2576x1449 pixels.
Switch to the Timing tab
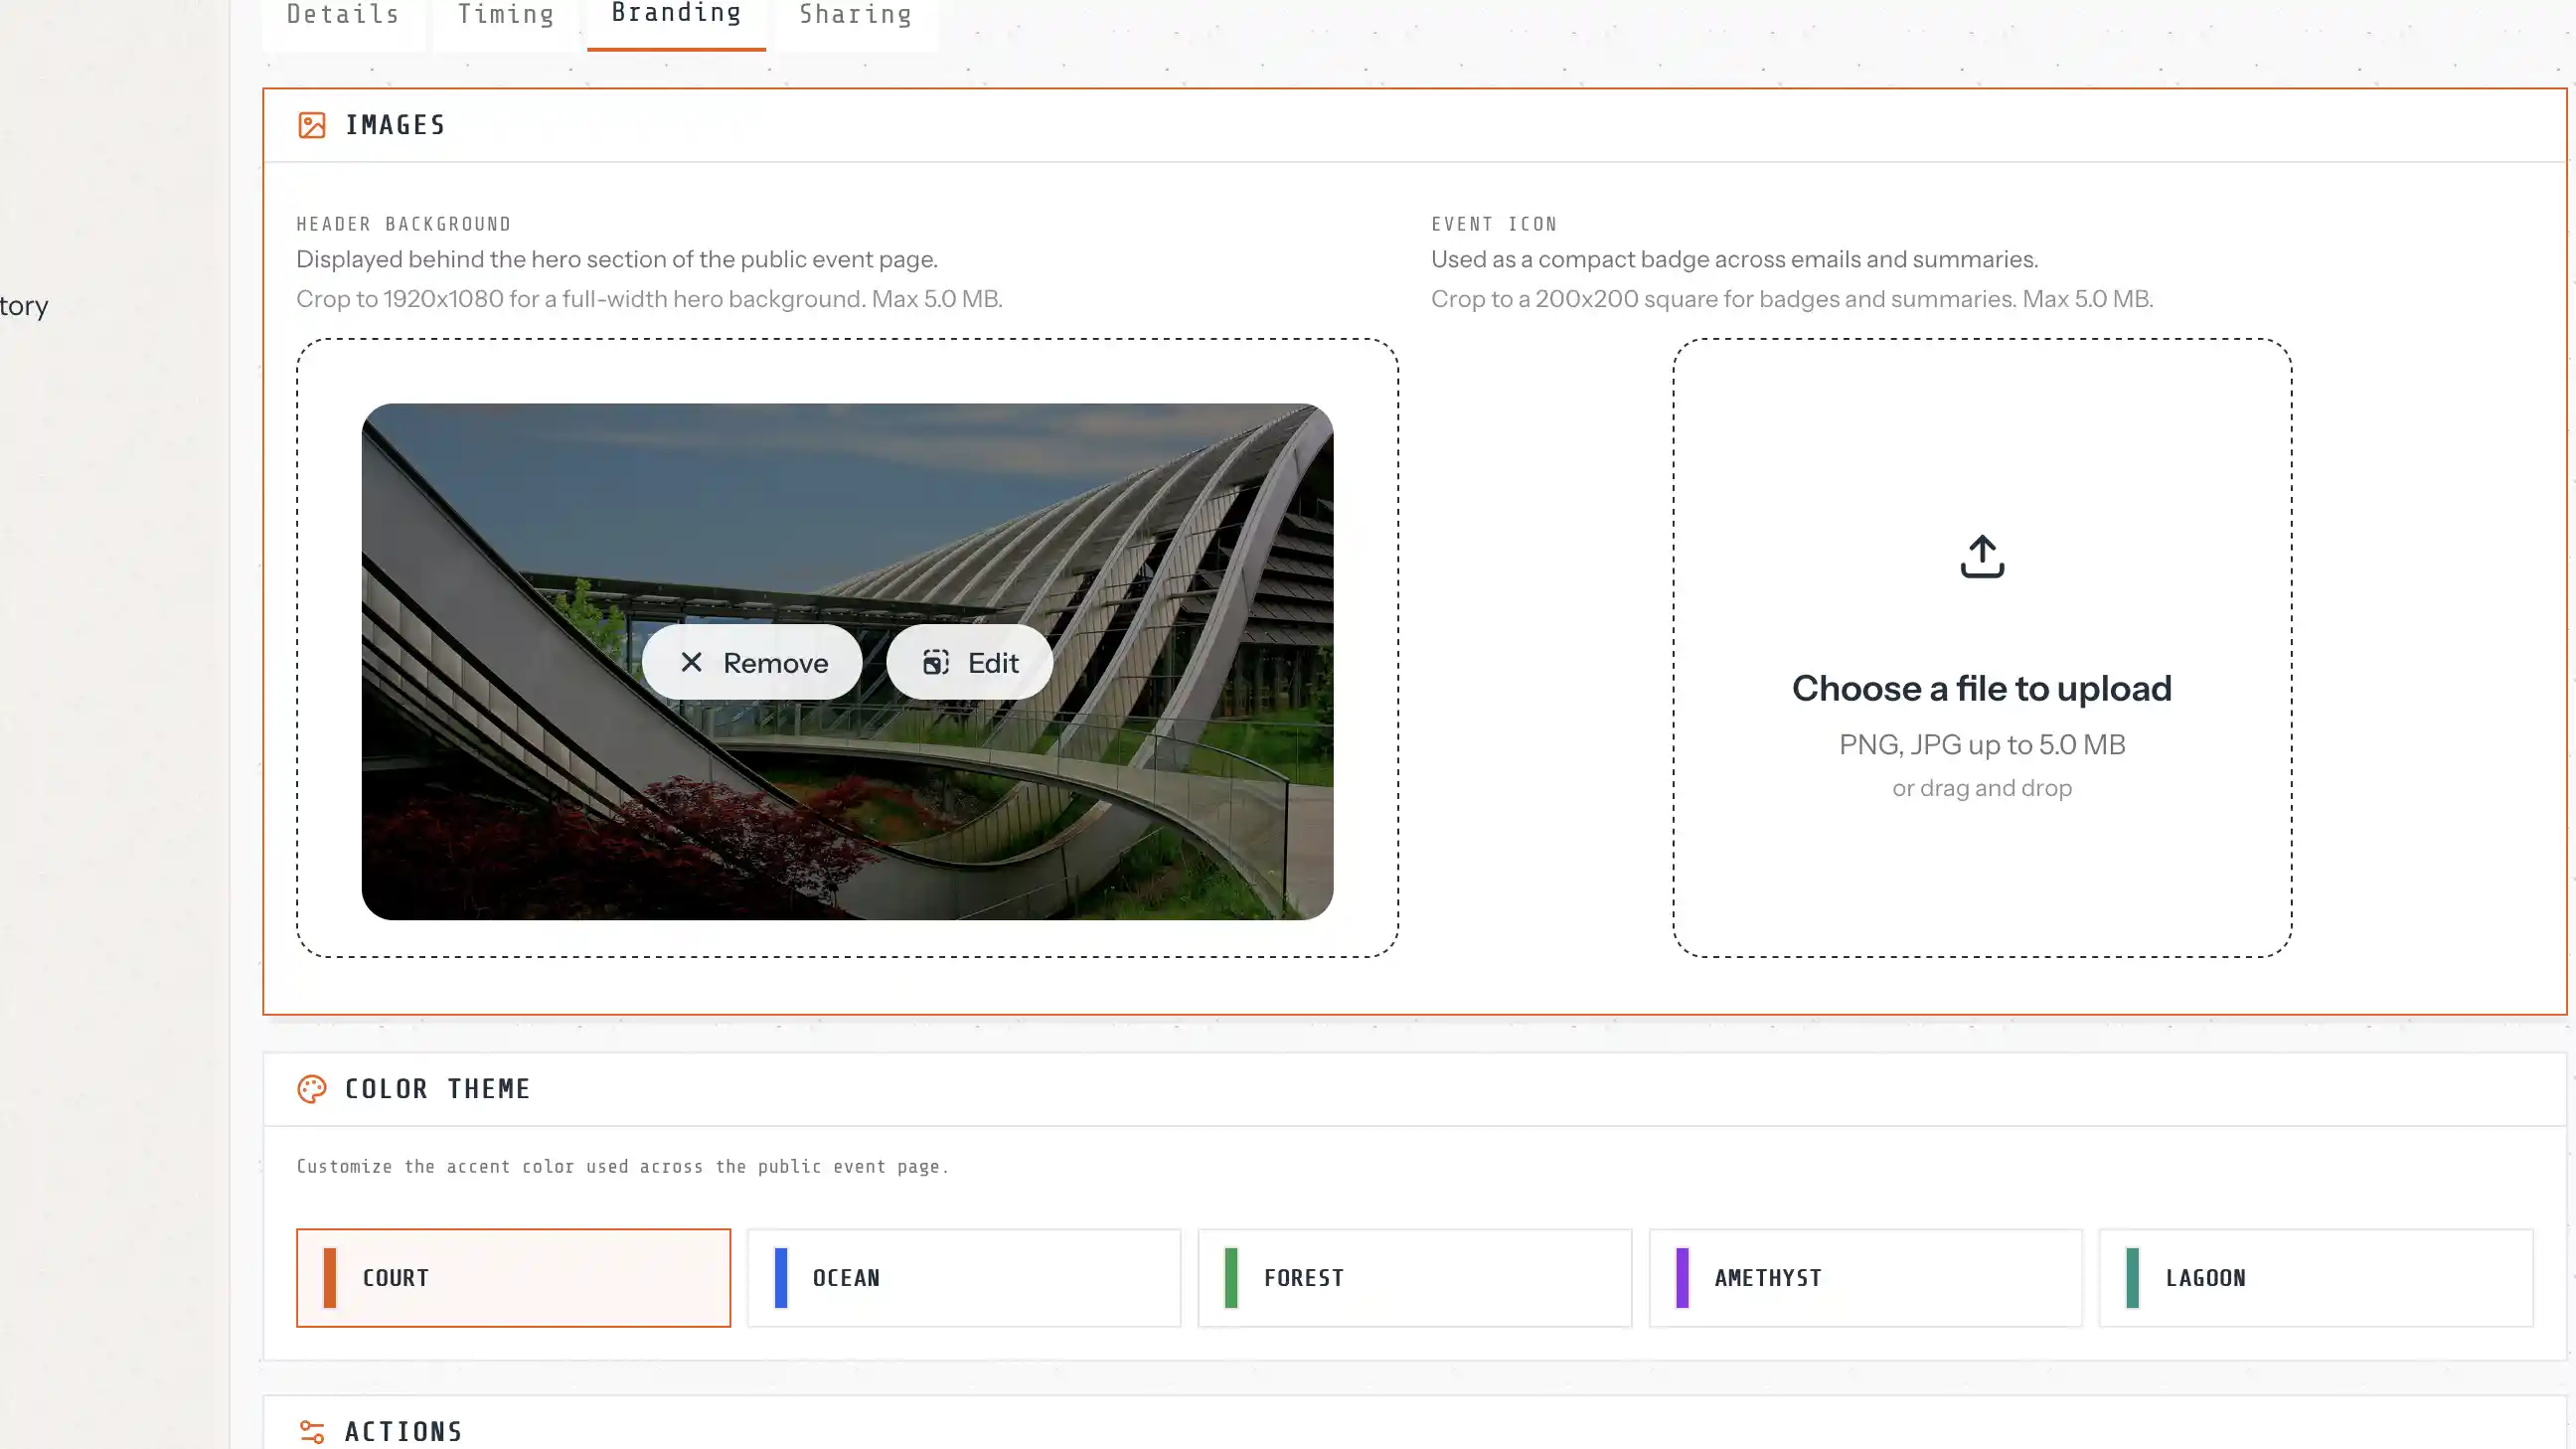(x=505, y=15)
